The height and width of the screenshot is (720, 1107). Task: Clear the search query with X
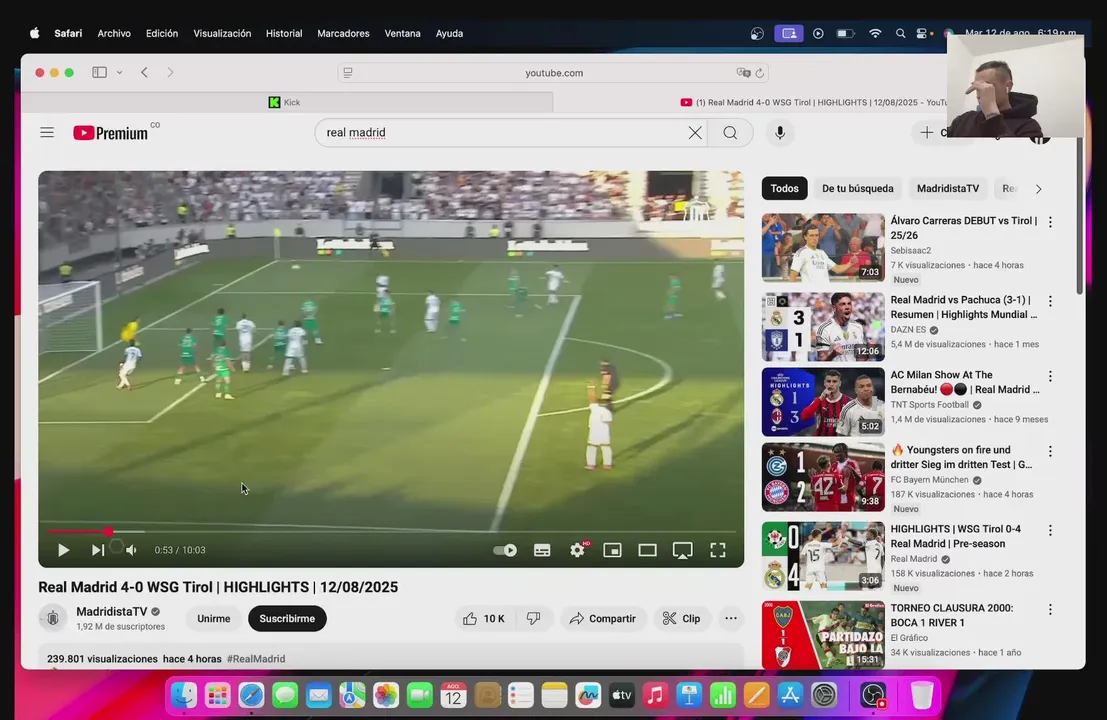[695, 133]
